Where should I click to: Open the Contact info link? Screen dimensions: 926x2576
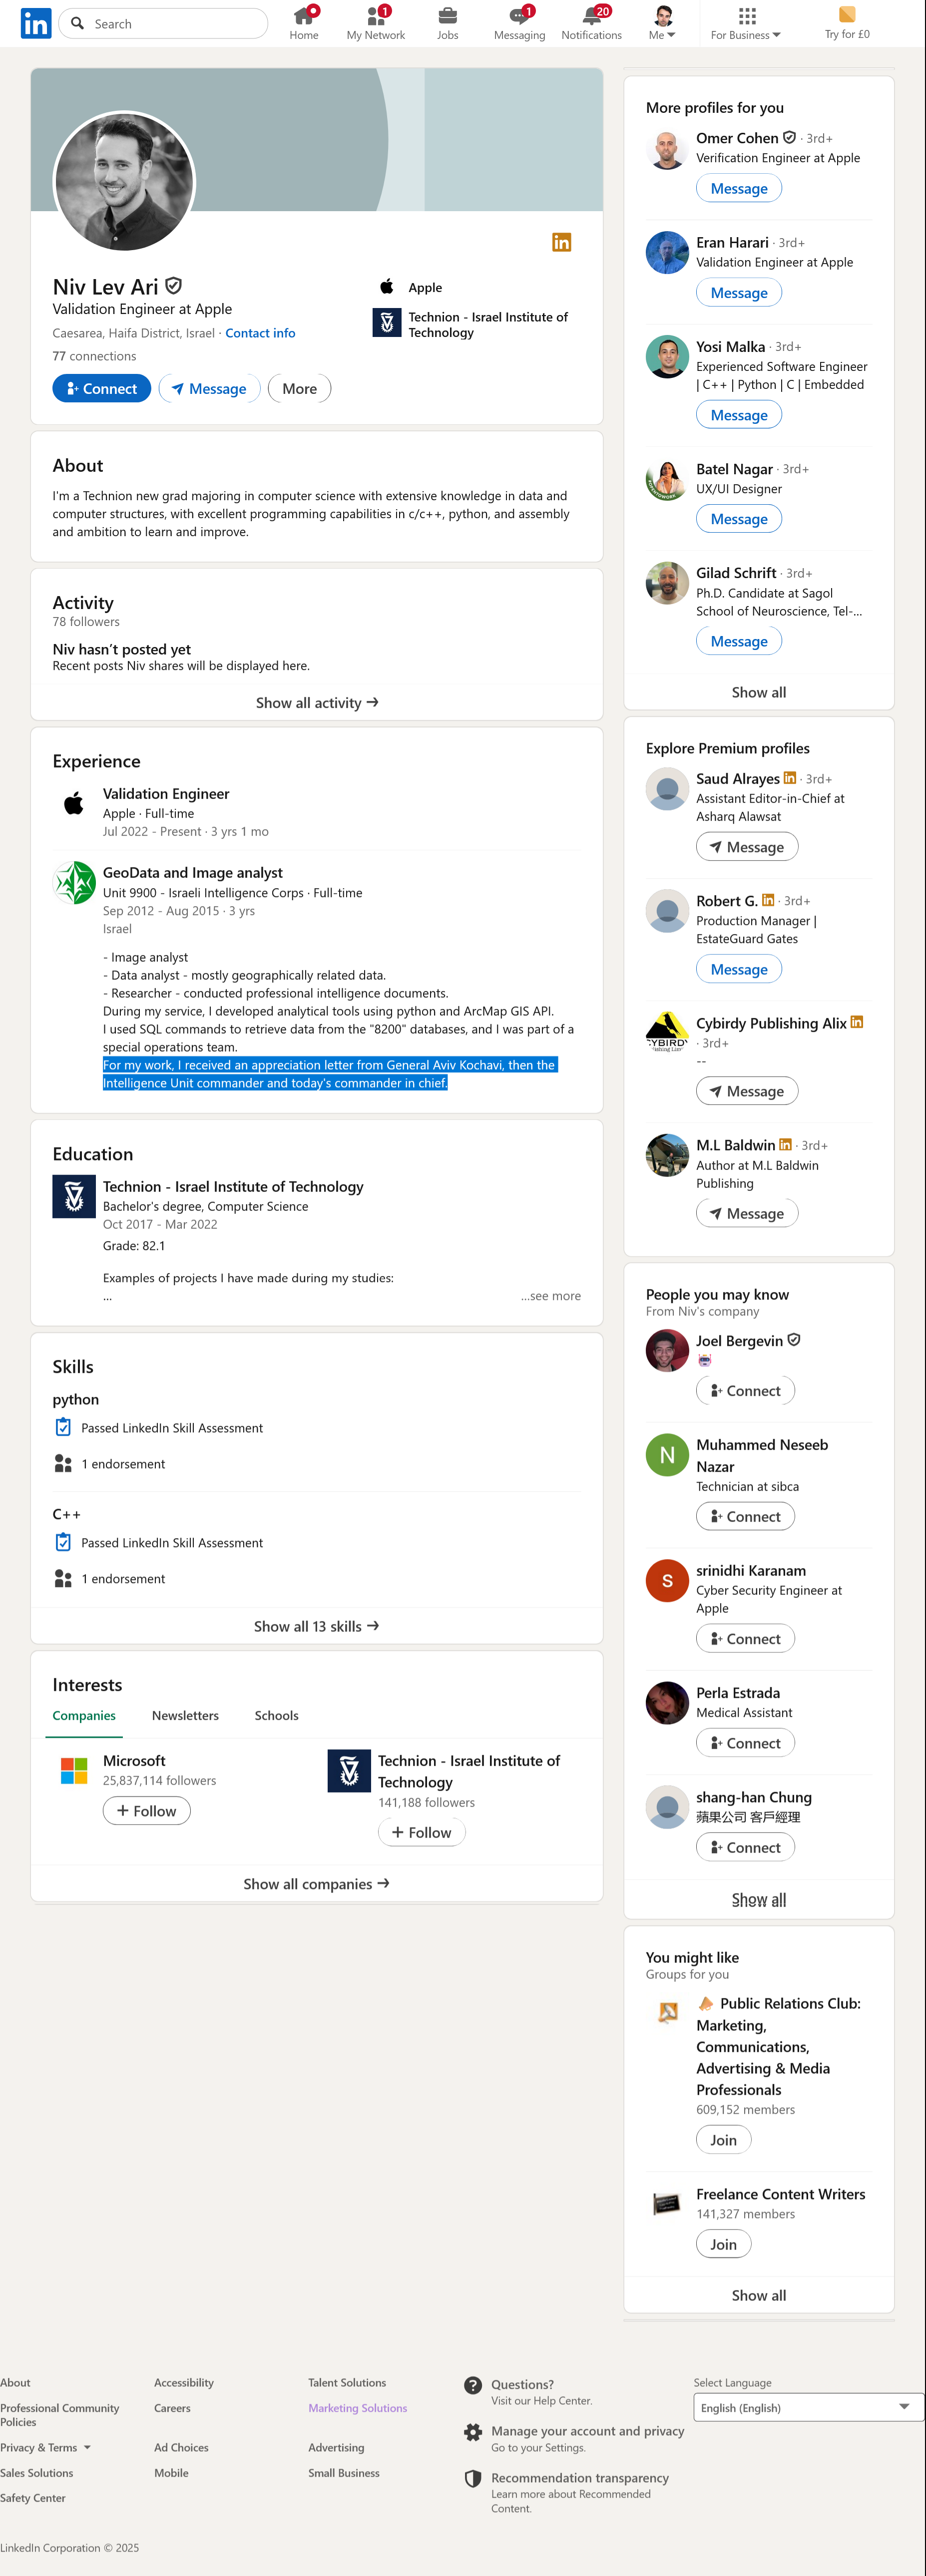pyautogui.click(x=260, y=333)
